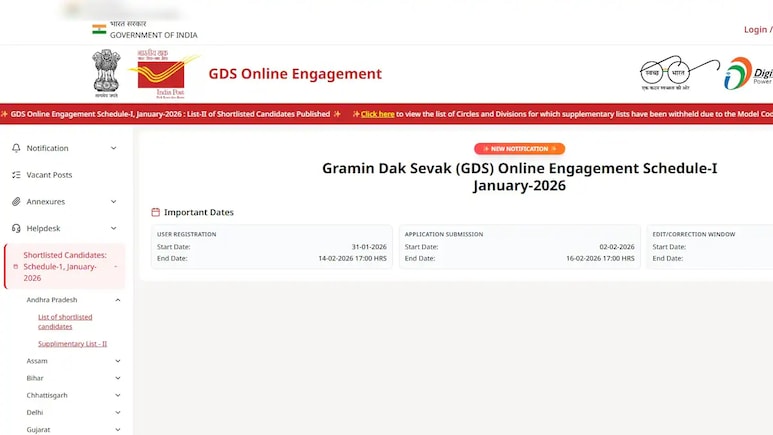Select the Gujarat state item
The image size is (773, 435).
pos(38,430)
